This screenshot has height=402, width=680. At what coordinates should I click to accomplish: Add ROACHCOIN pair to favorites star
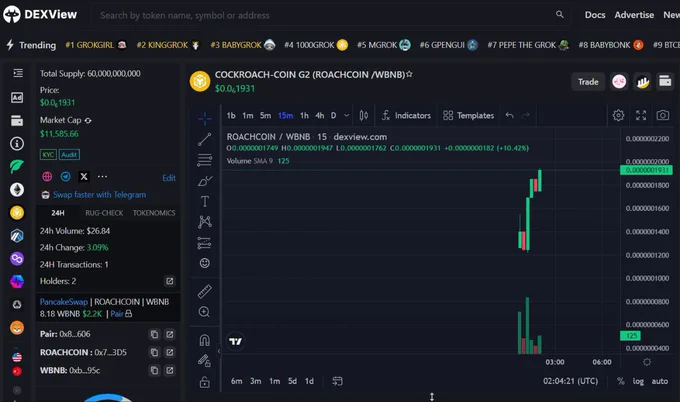point(409,74)
